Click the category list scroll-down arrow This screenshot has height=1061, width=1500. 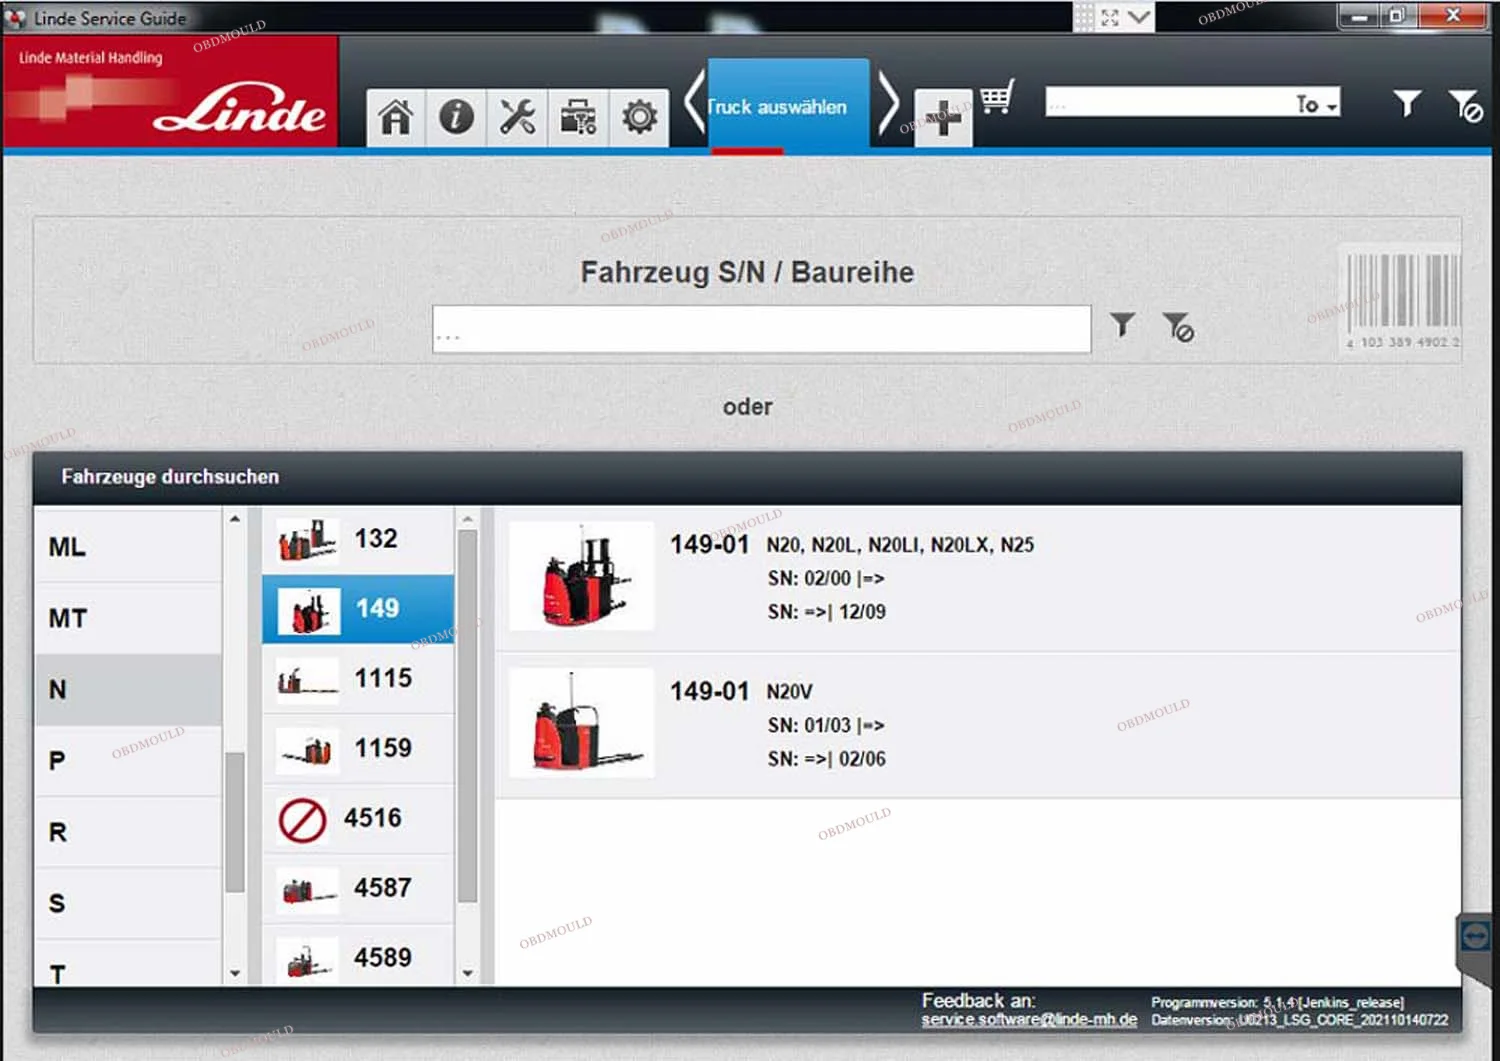coord(235,973)
